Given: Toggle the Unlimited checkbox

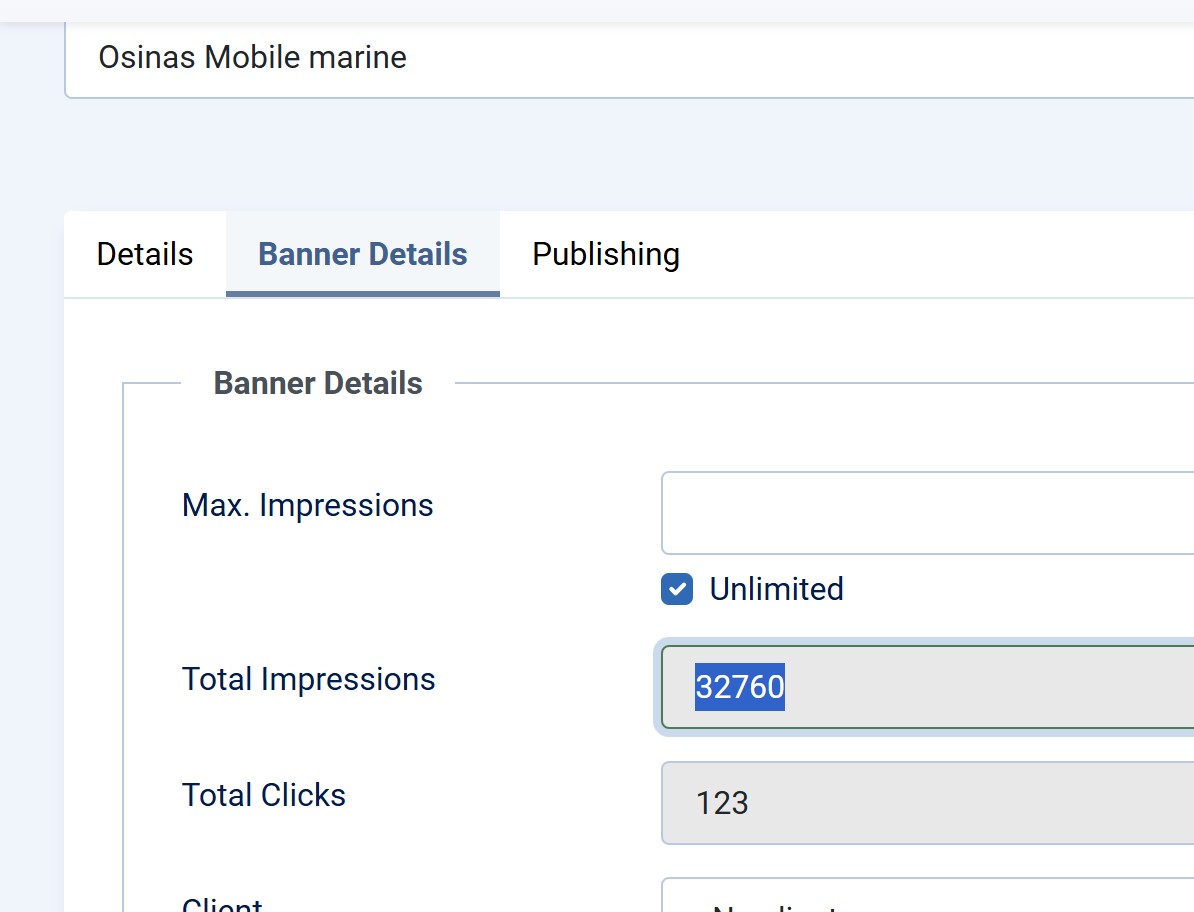Looking at the screenshot, I should tap(677, 589).
